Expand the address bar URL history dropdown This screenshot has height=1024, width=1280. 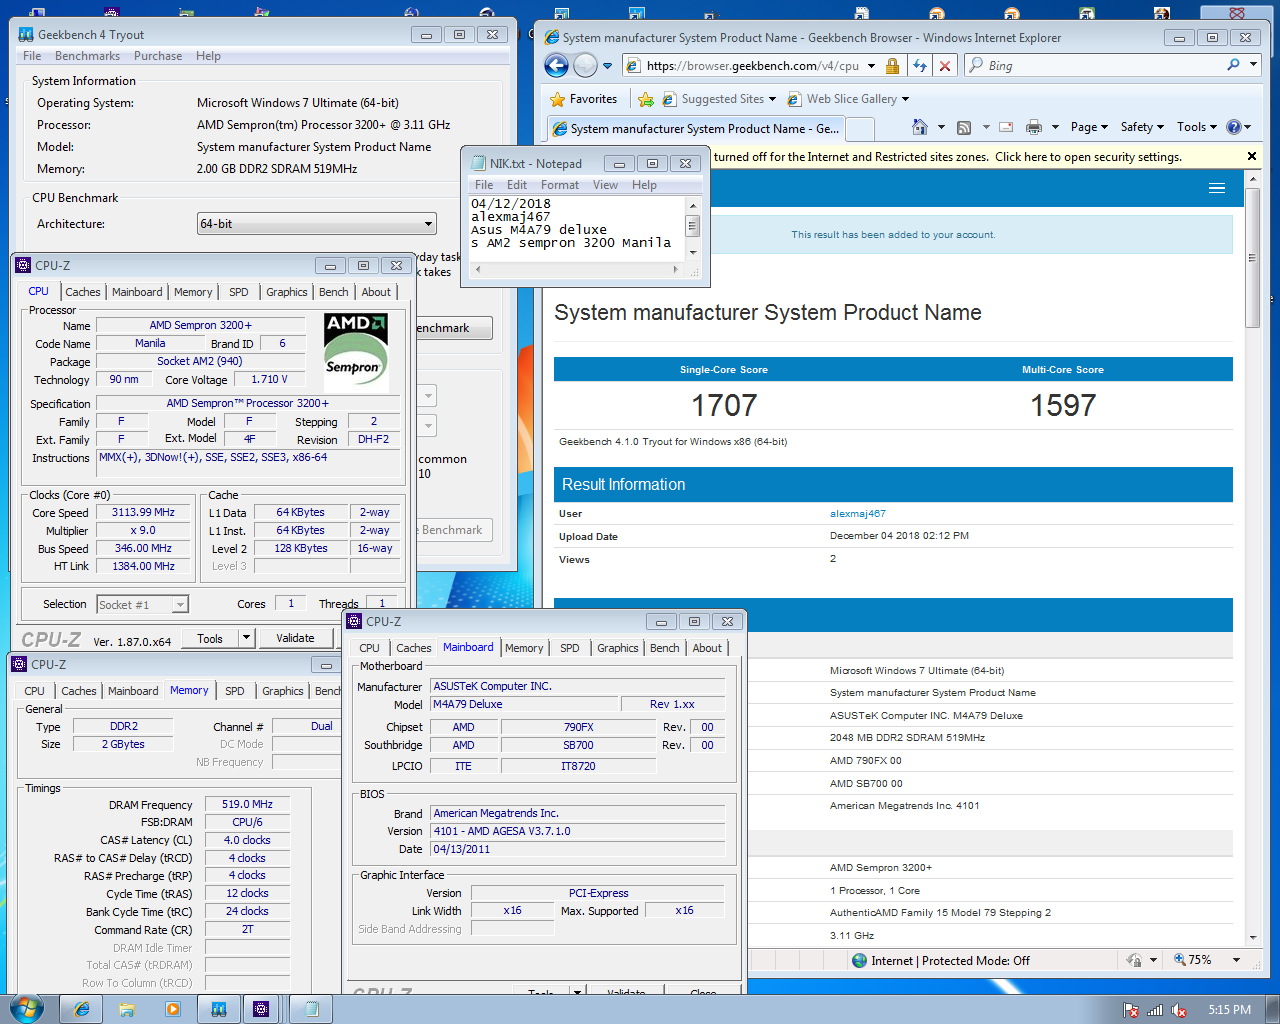tap(871, 66)
